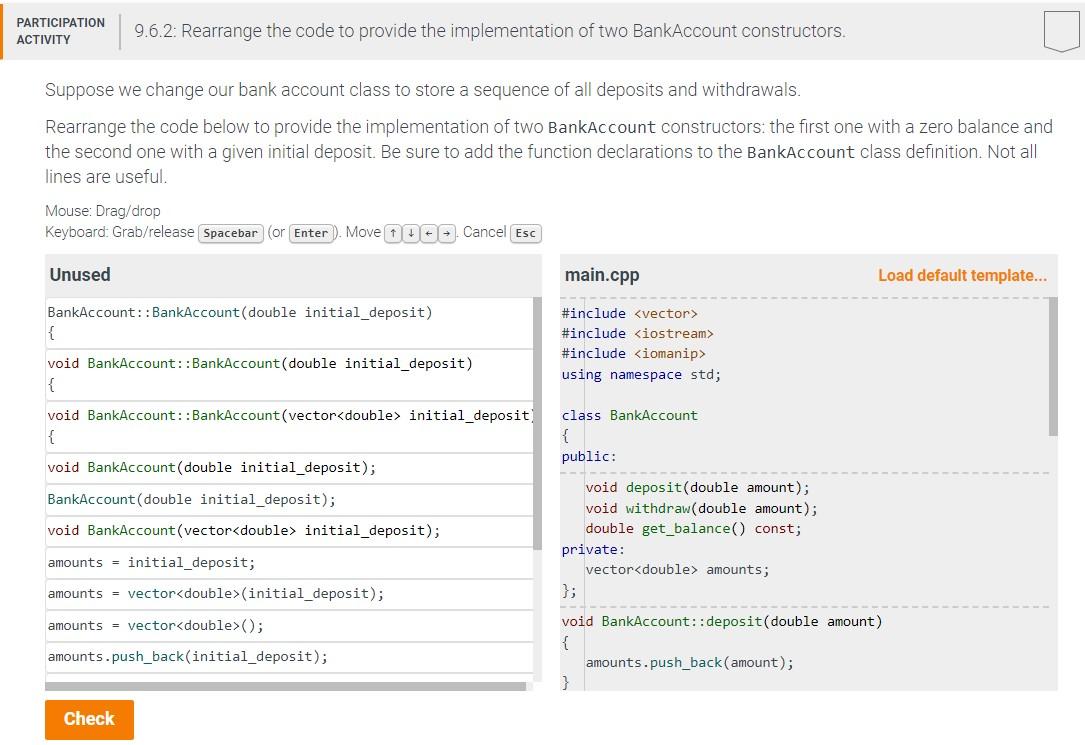Click the 'void deposit(double amount);' code line
This screenshot has width=1085, height=745.
click(697, 487)
